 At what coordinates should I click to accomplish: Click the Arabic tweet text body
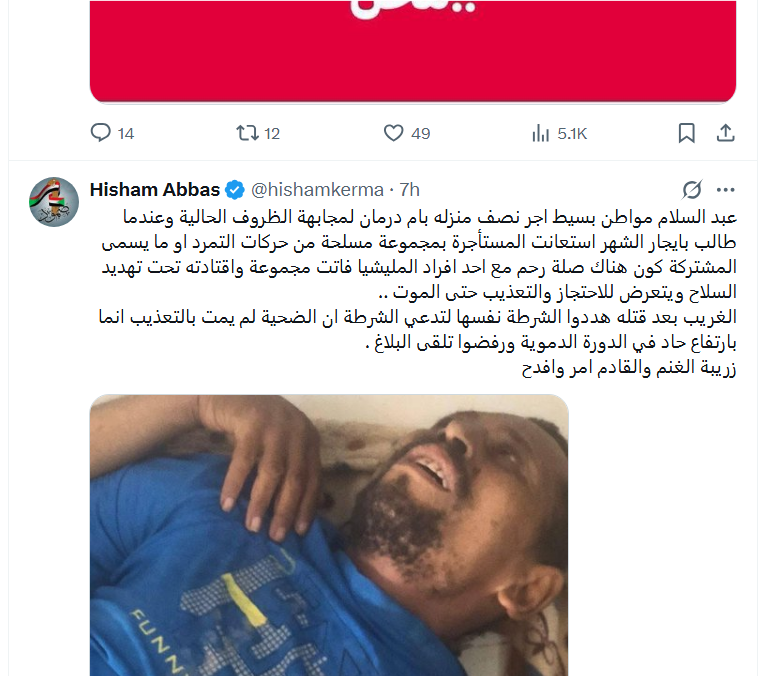pyautogui.click(x=417, y=292)
